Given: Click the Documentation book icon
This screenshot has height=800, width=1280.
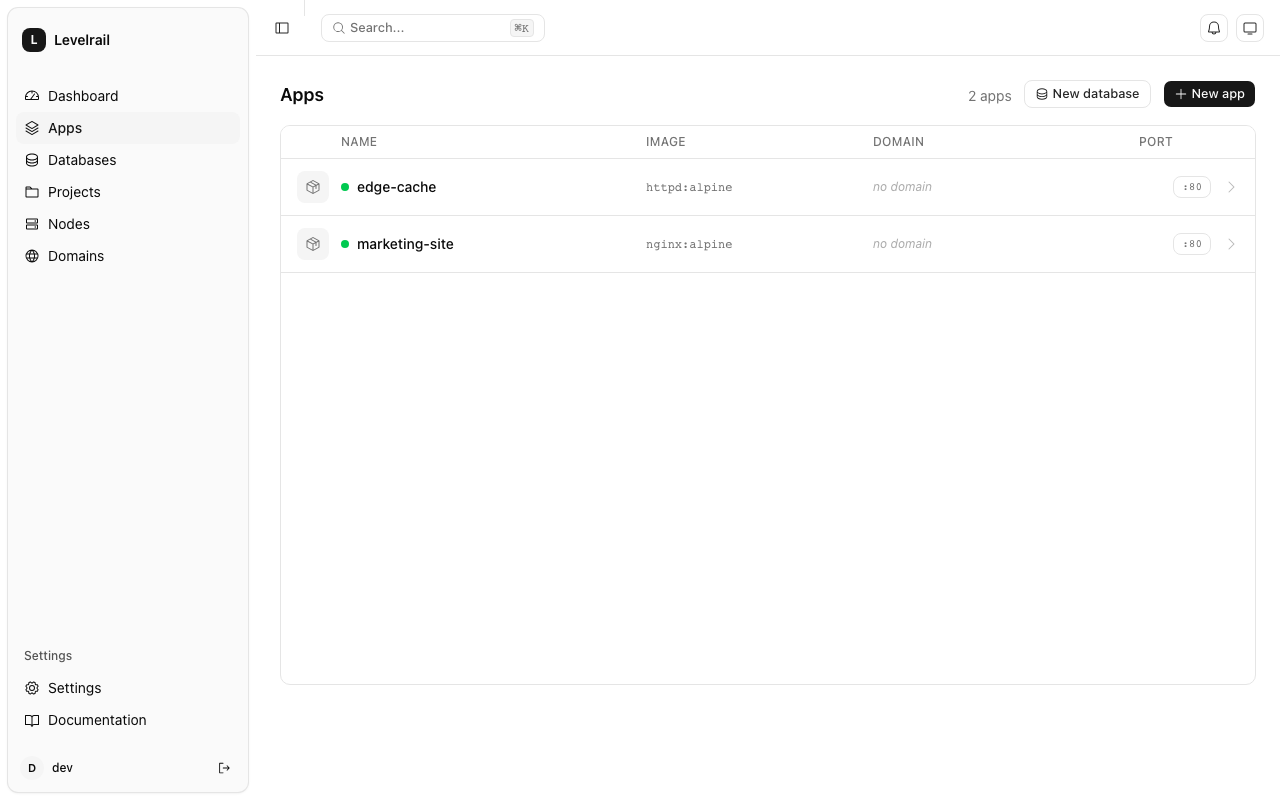Looking at the screenshot, I should pos(32,720).
